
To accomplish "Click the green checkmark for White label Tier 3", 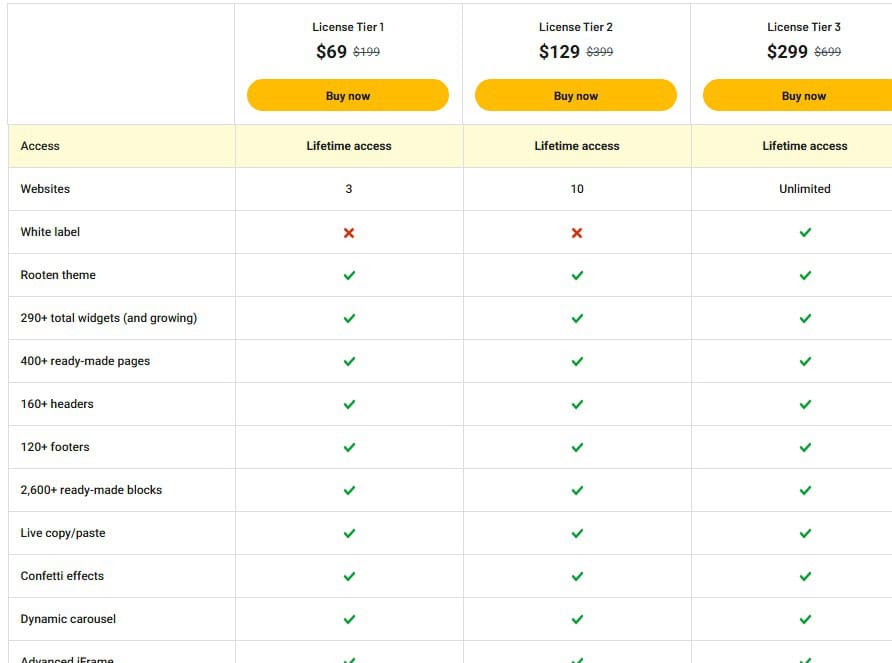I will (x=804, y=232).
